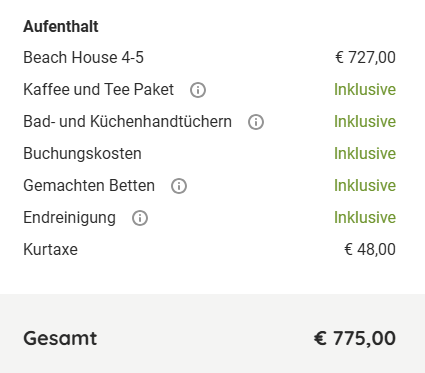The height and width of the screenshot is (373, 425).
Task: Click the Kaffee und Tee Paket label
Action: [x=99, y=89]
